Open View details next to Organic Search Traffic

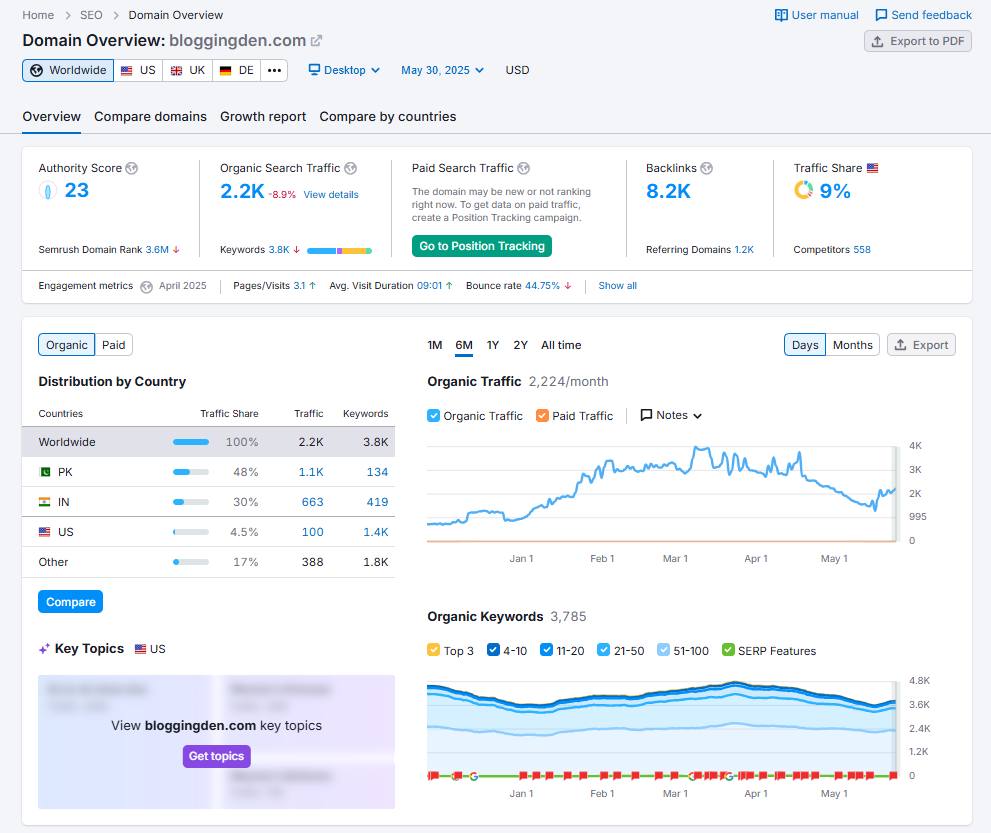pyautogui.click(x=330, y=194)
